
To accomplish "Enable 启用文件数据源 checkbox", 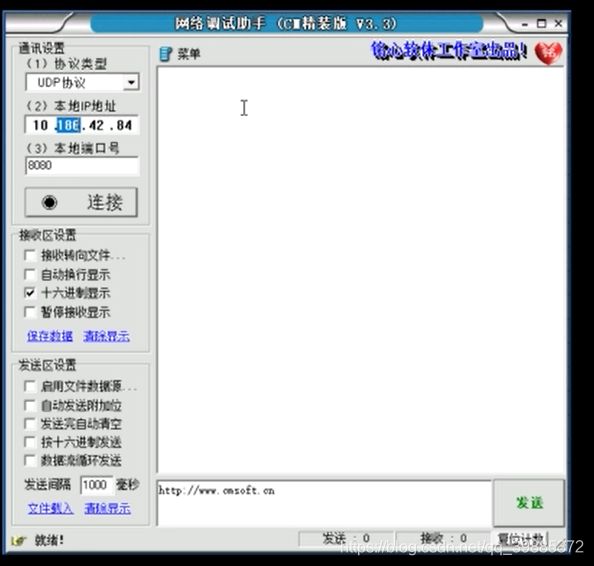I will 30,386.
